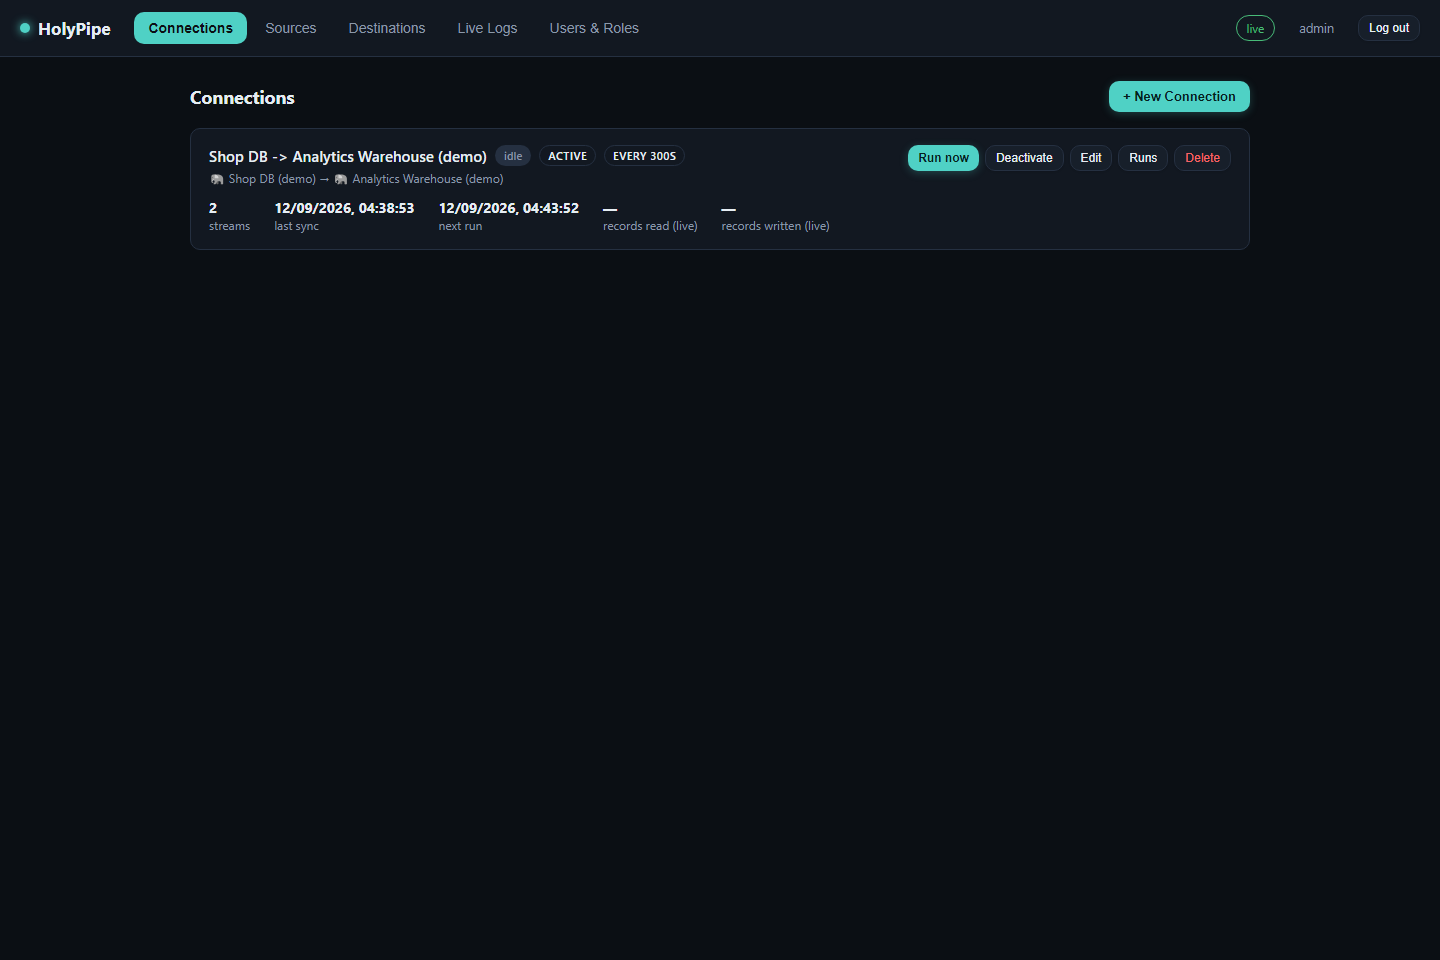
Task: Click the ACTIVE badge
Action: [567, 156]
